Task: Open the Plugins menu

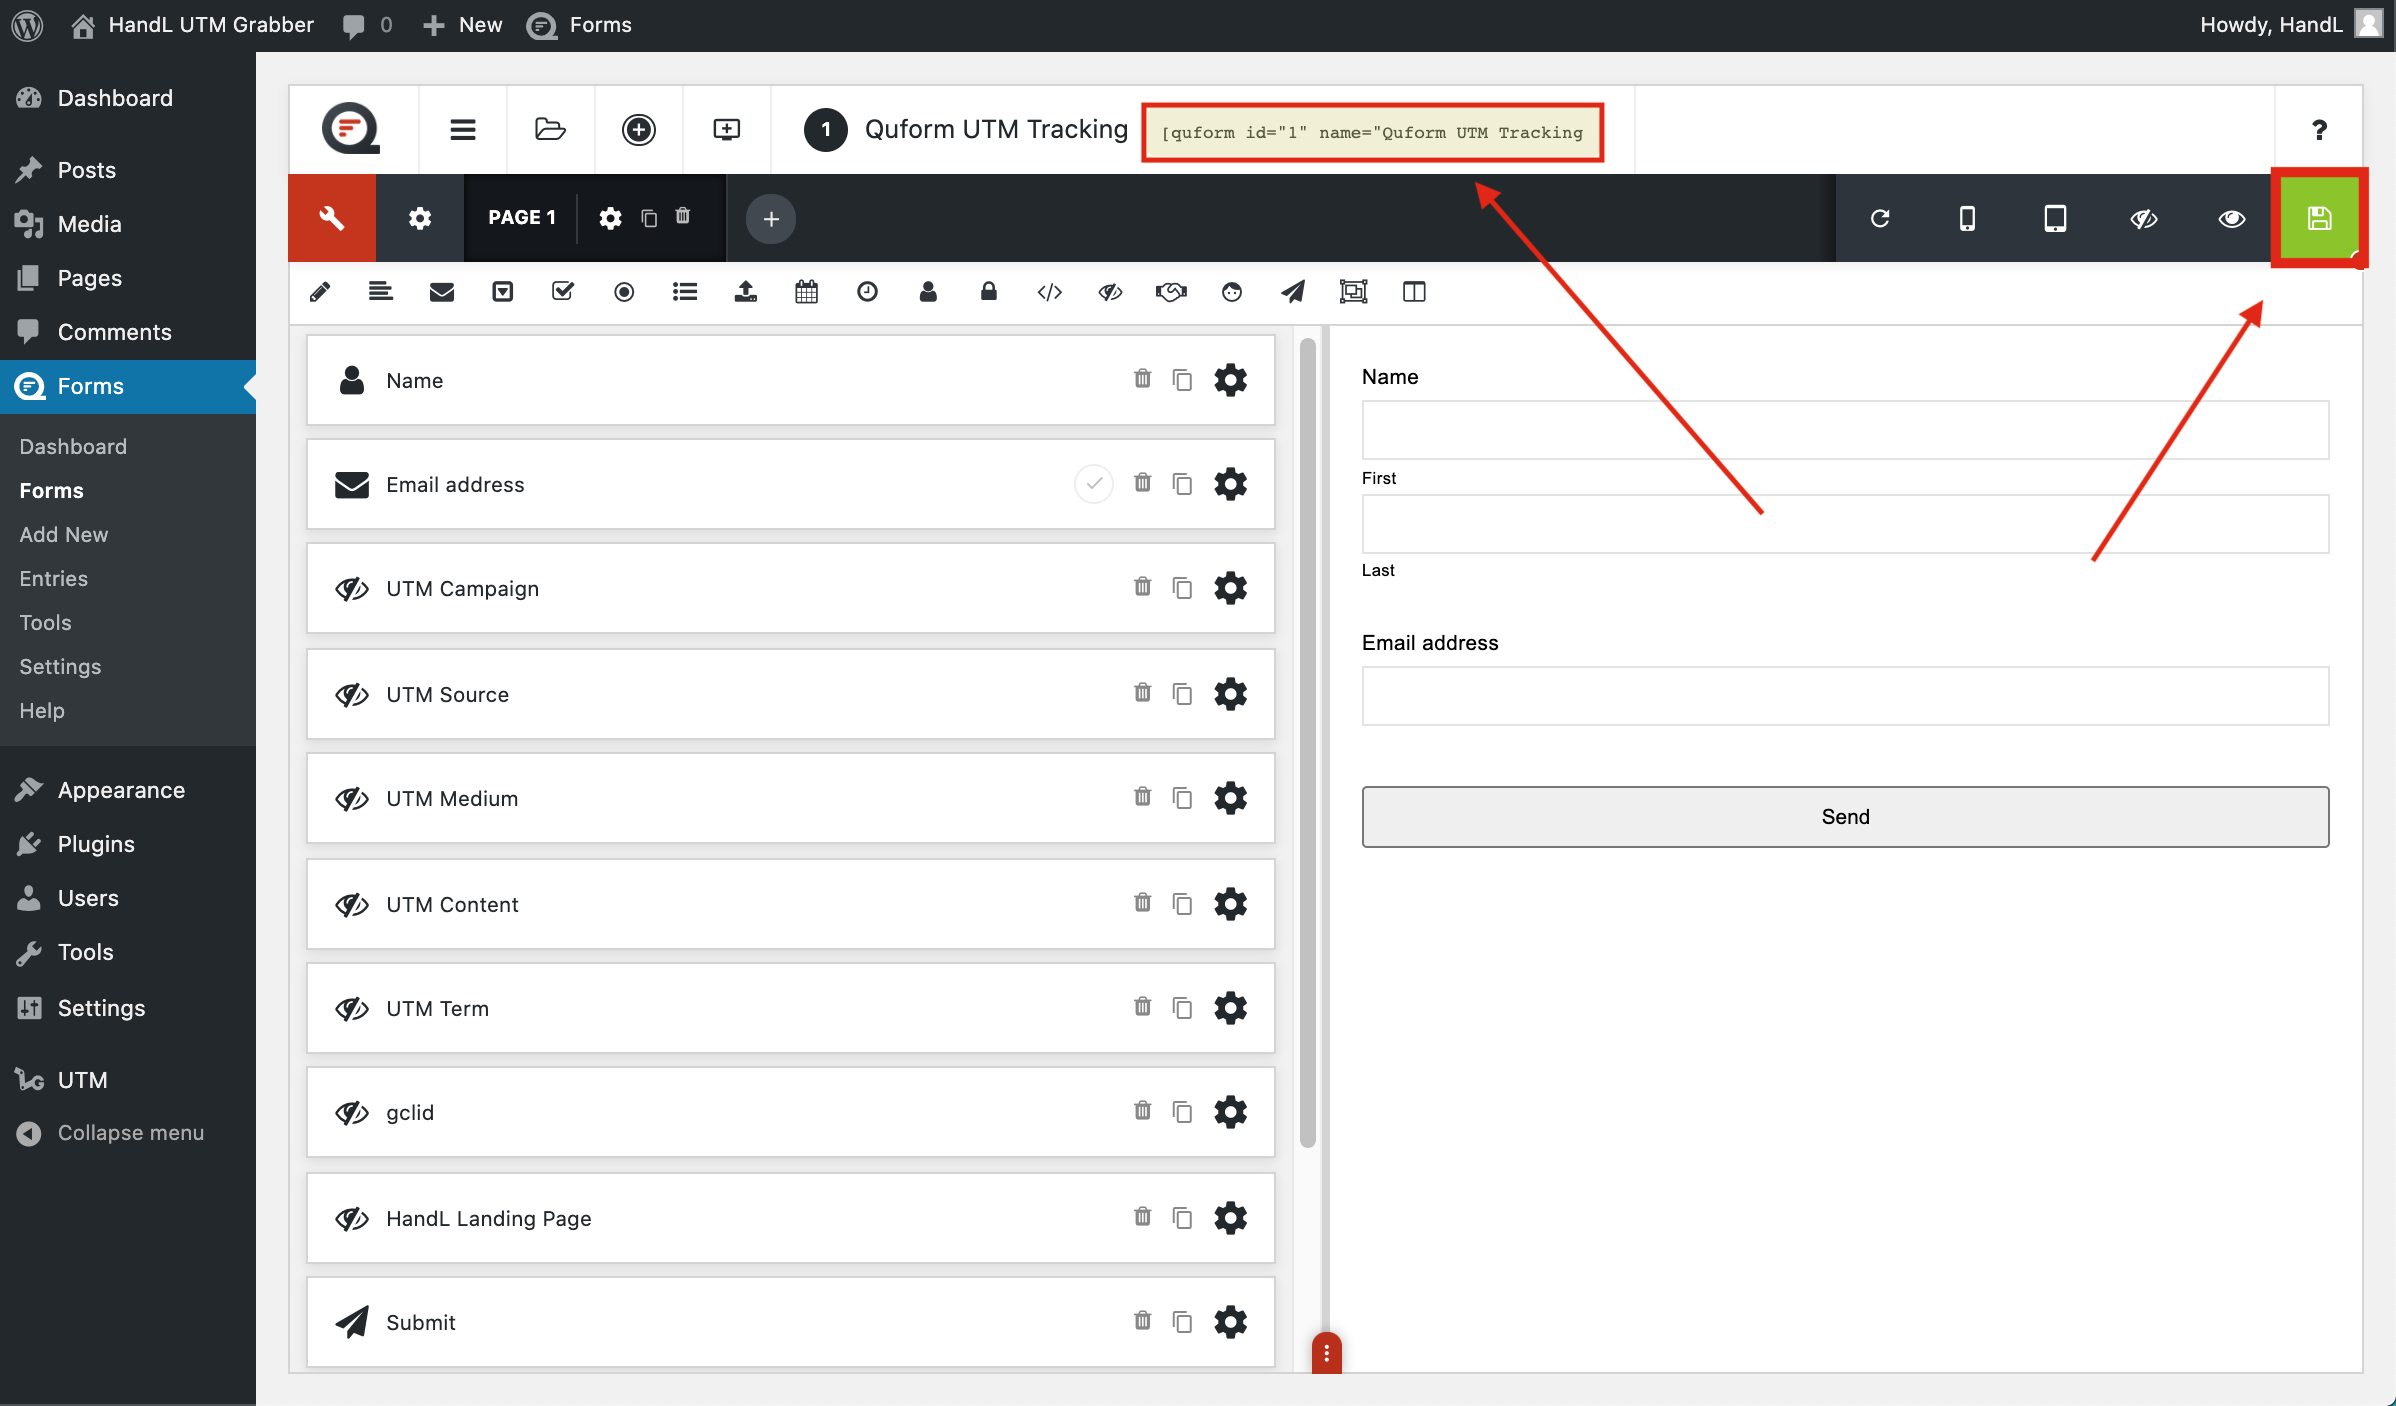Action: click(96, 844)
